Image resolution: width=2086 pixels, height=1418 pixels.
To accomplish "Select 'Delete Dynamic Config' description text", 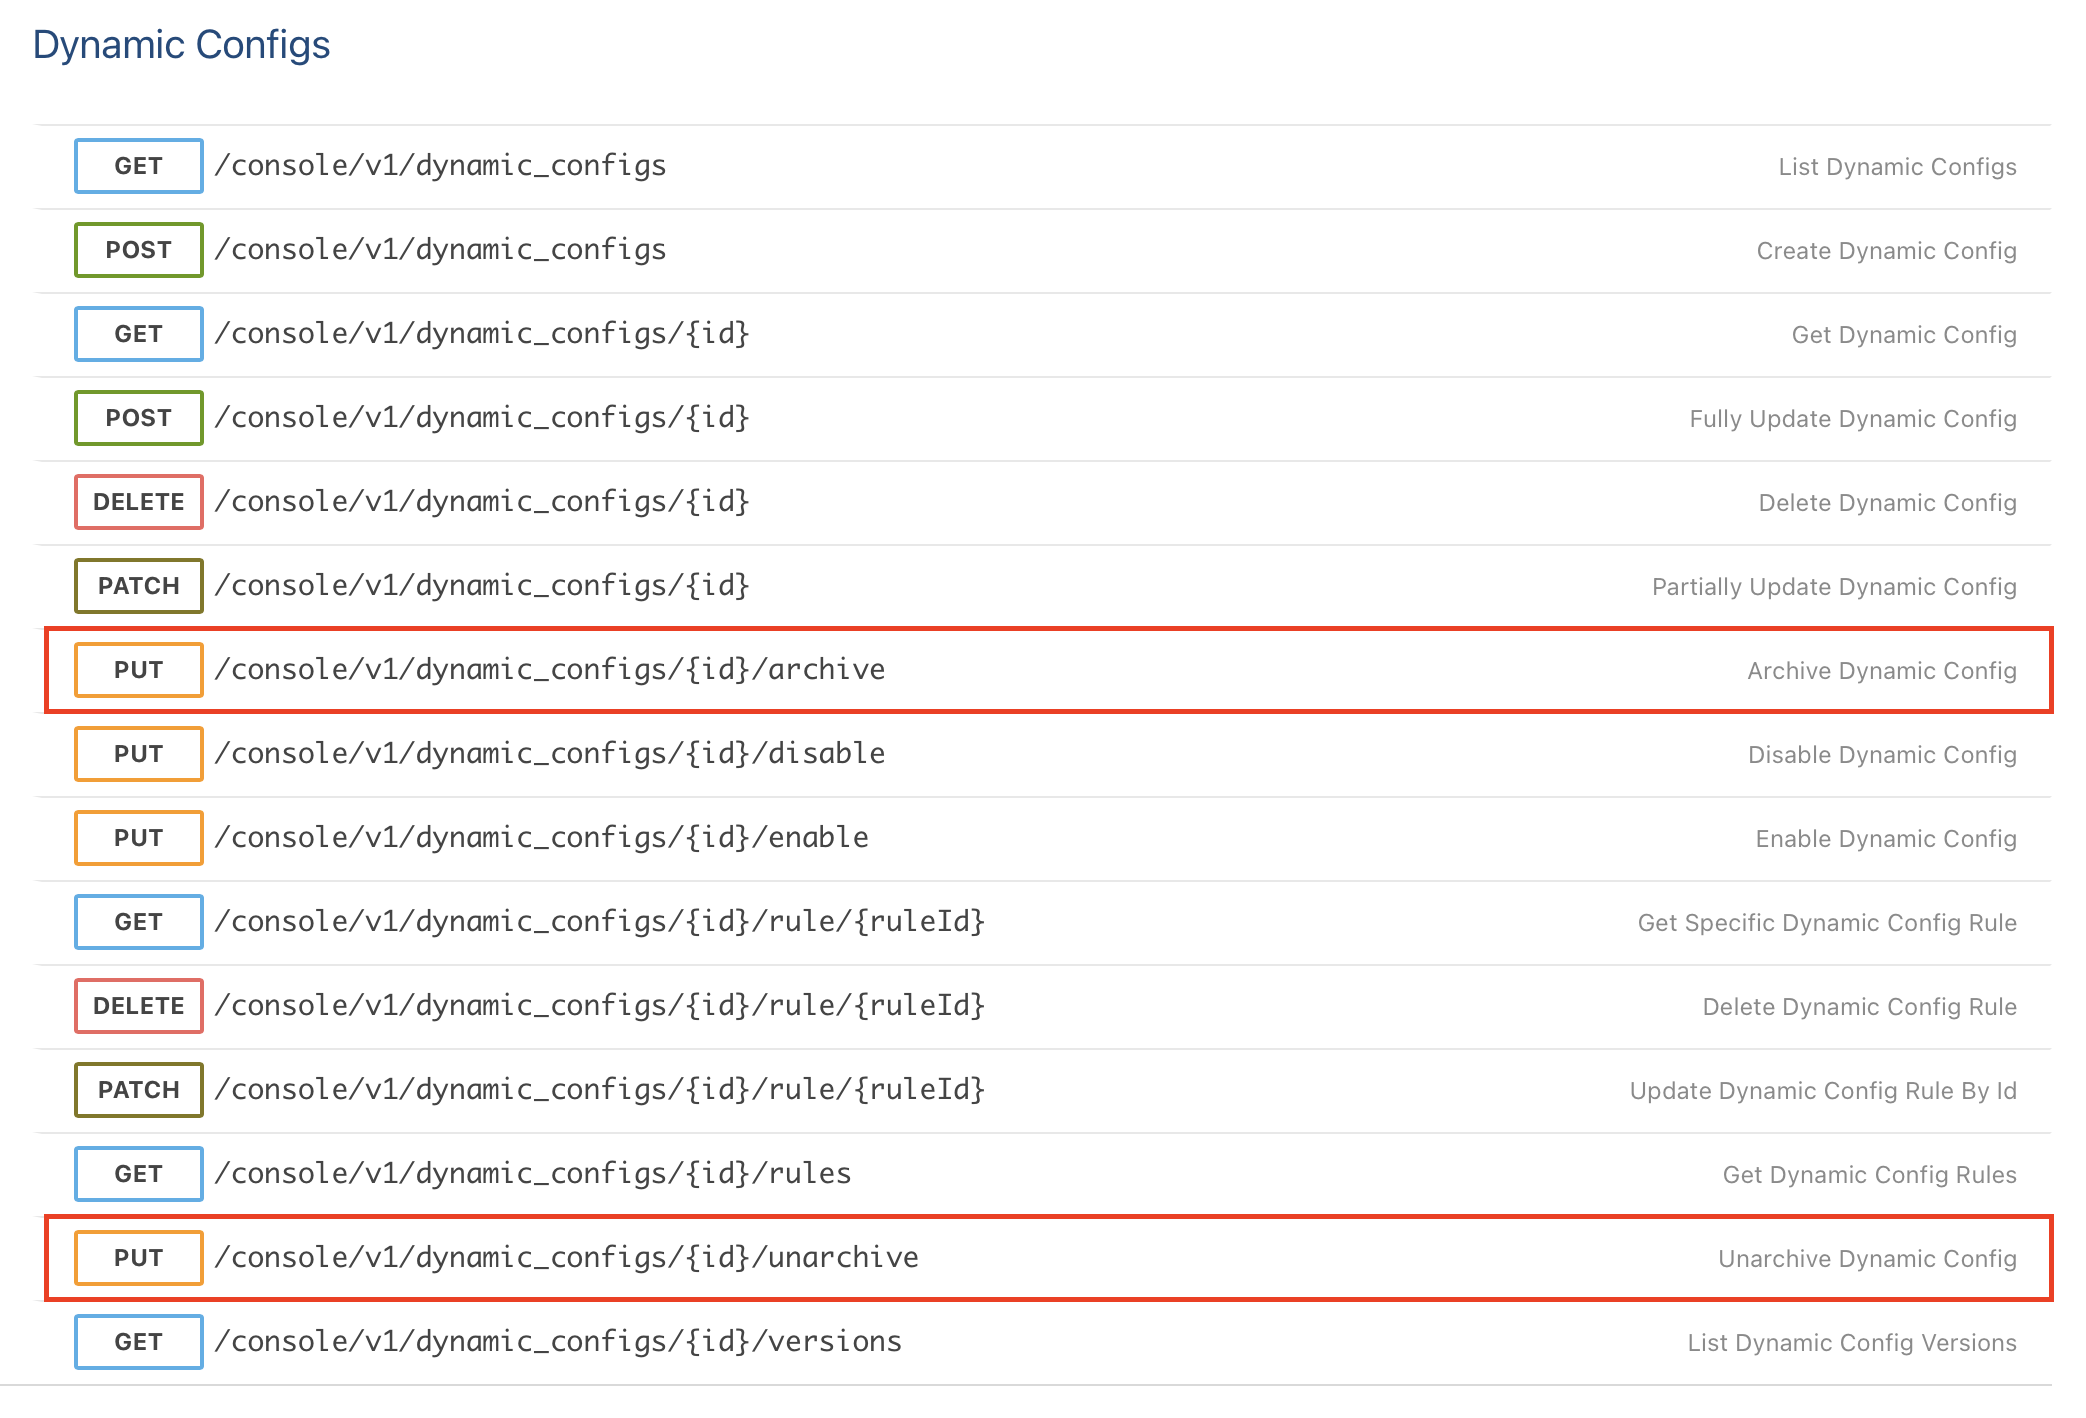I will 1887,503.
